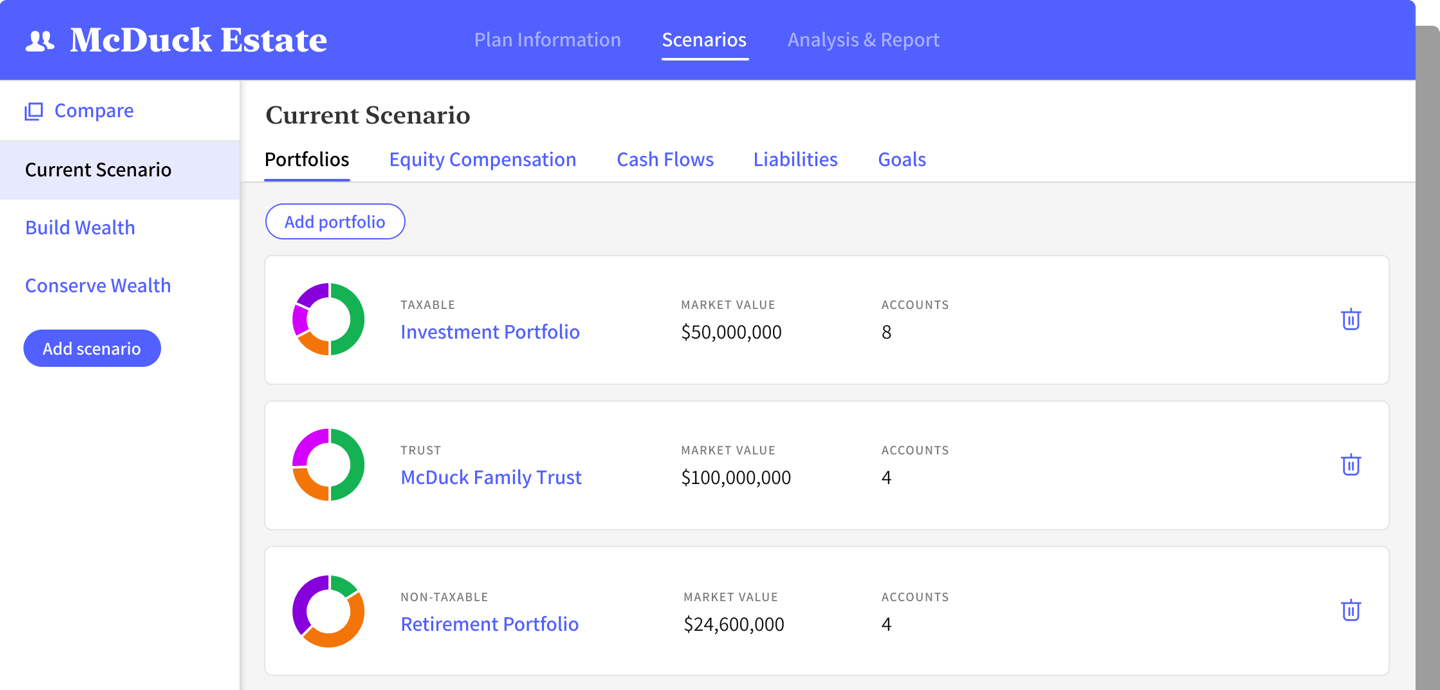Open the Plan Information tab
The height and width of the screenshot is (690, 1440).
click(x=547, y=40)
